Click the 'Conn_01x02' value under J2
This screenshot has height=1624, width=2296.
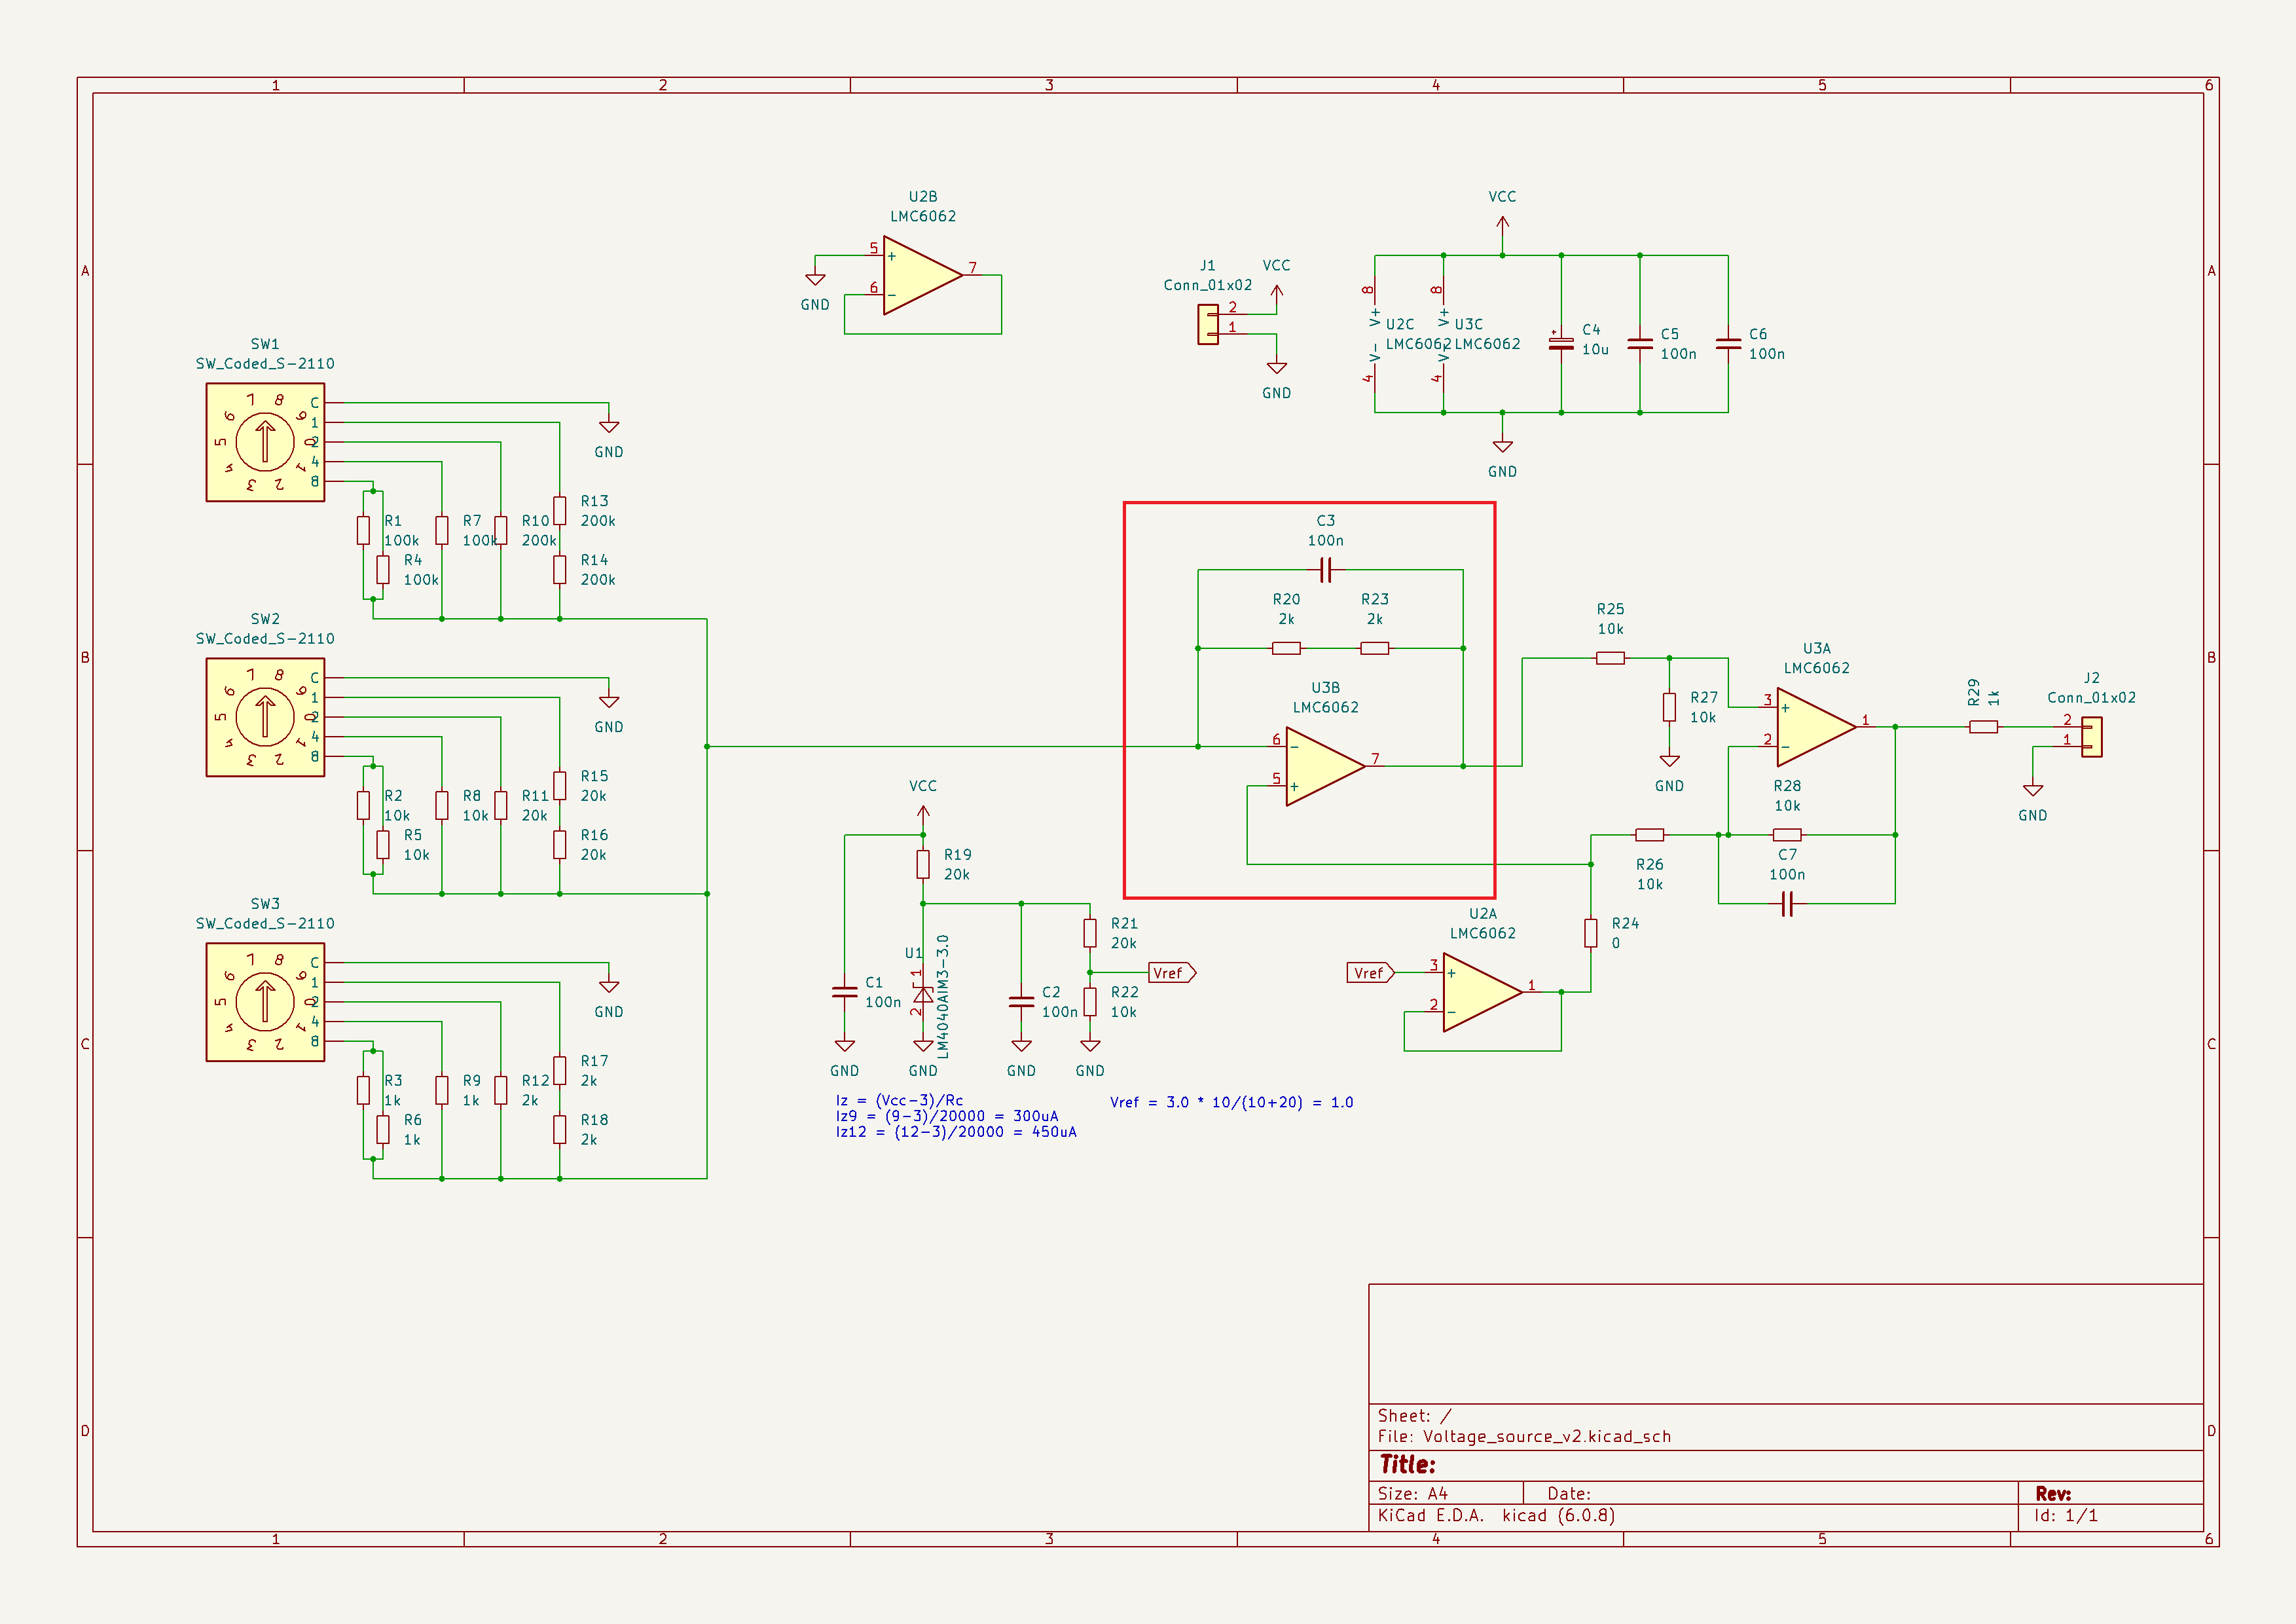(x=2091, y=698)
